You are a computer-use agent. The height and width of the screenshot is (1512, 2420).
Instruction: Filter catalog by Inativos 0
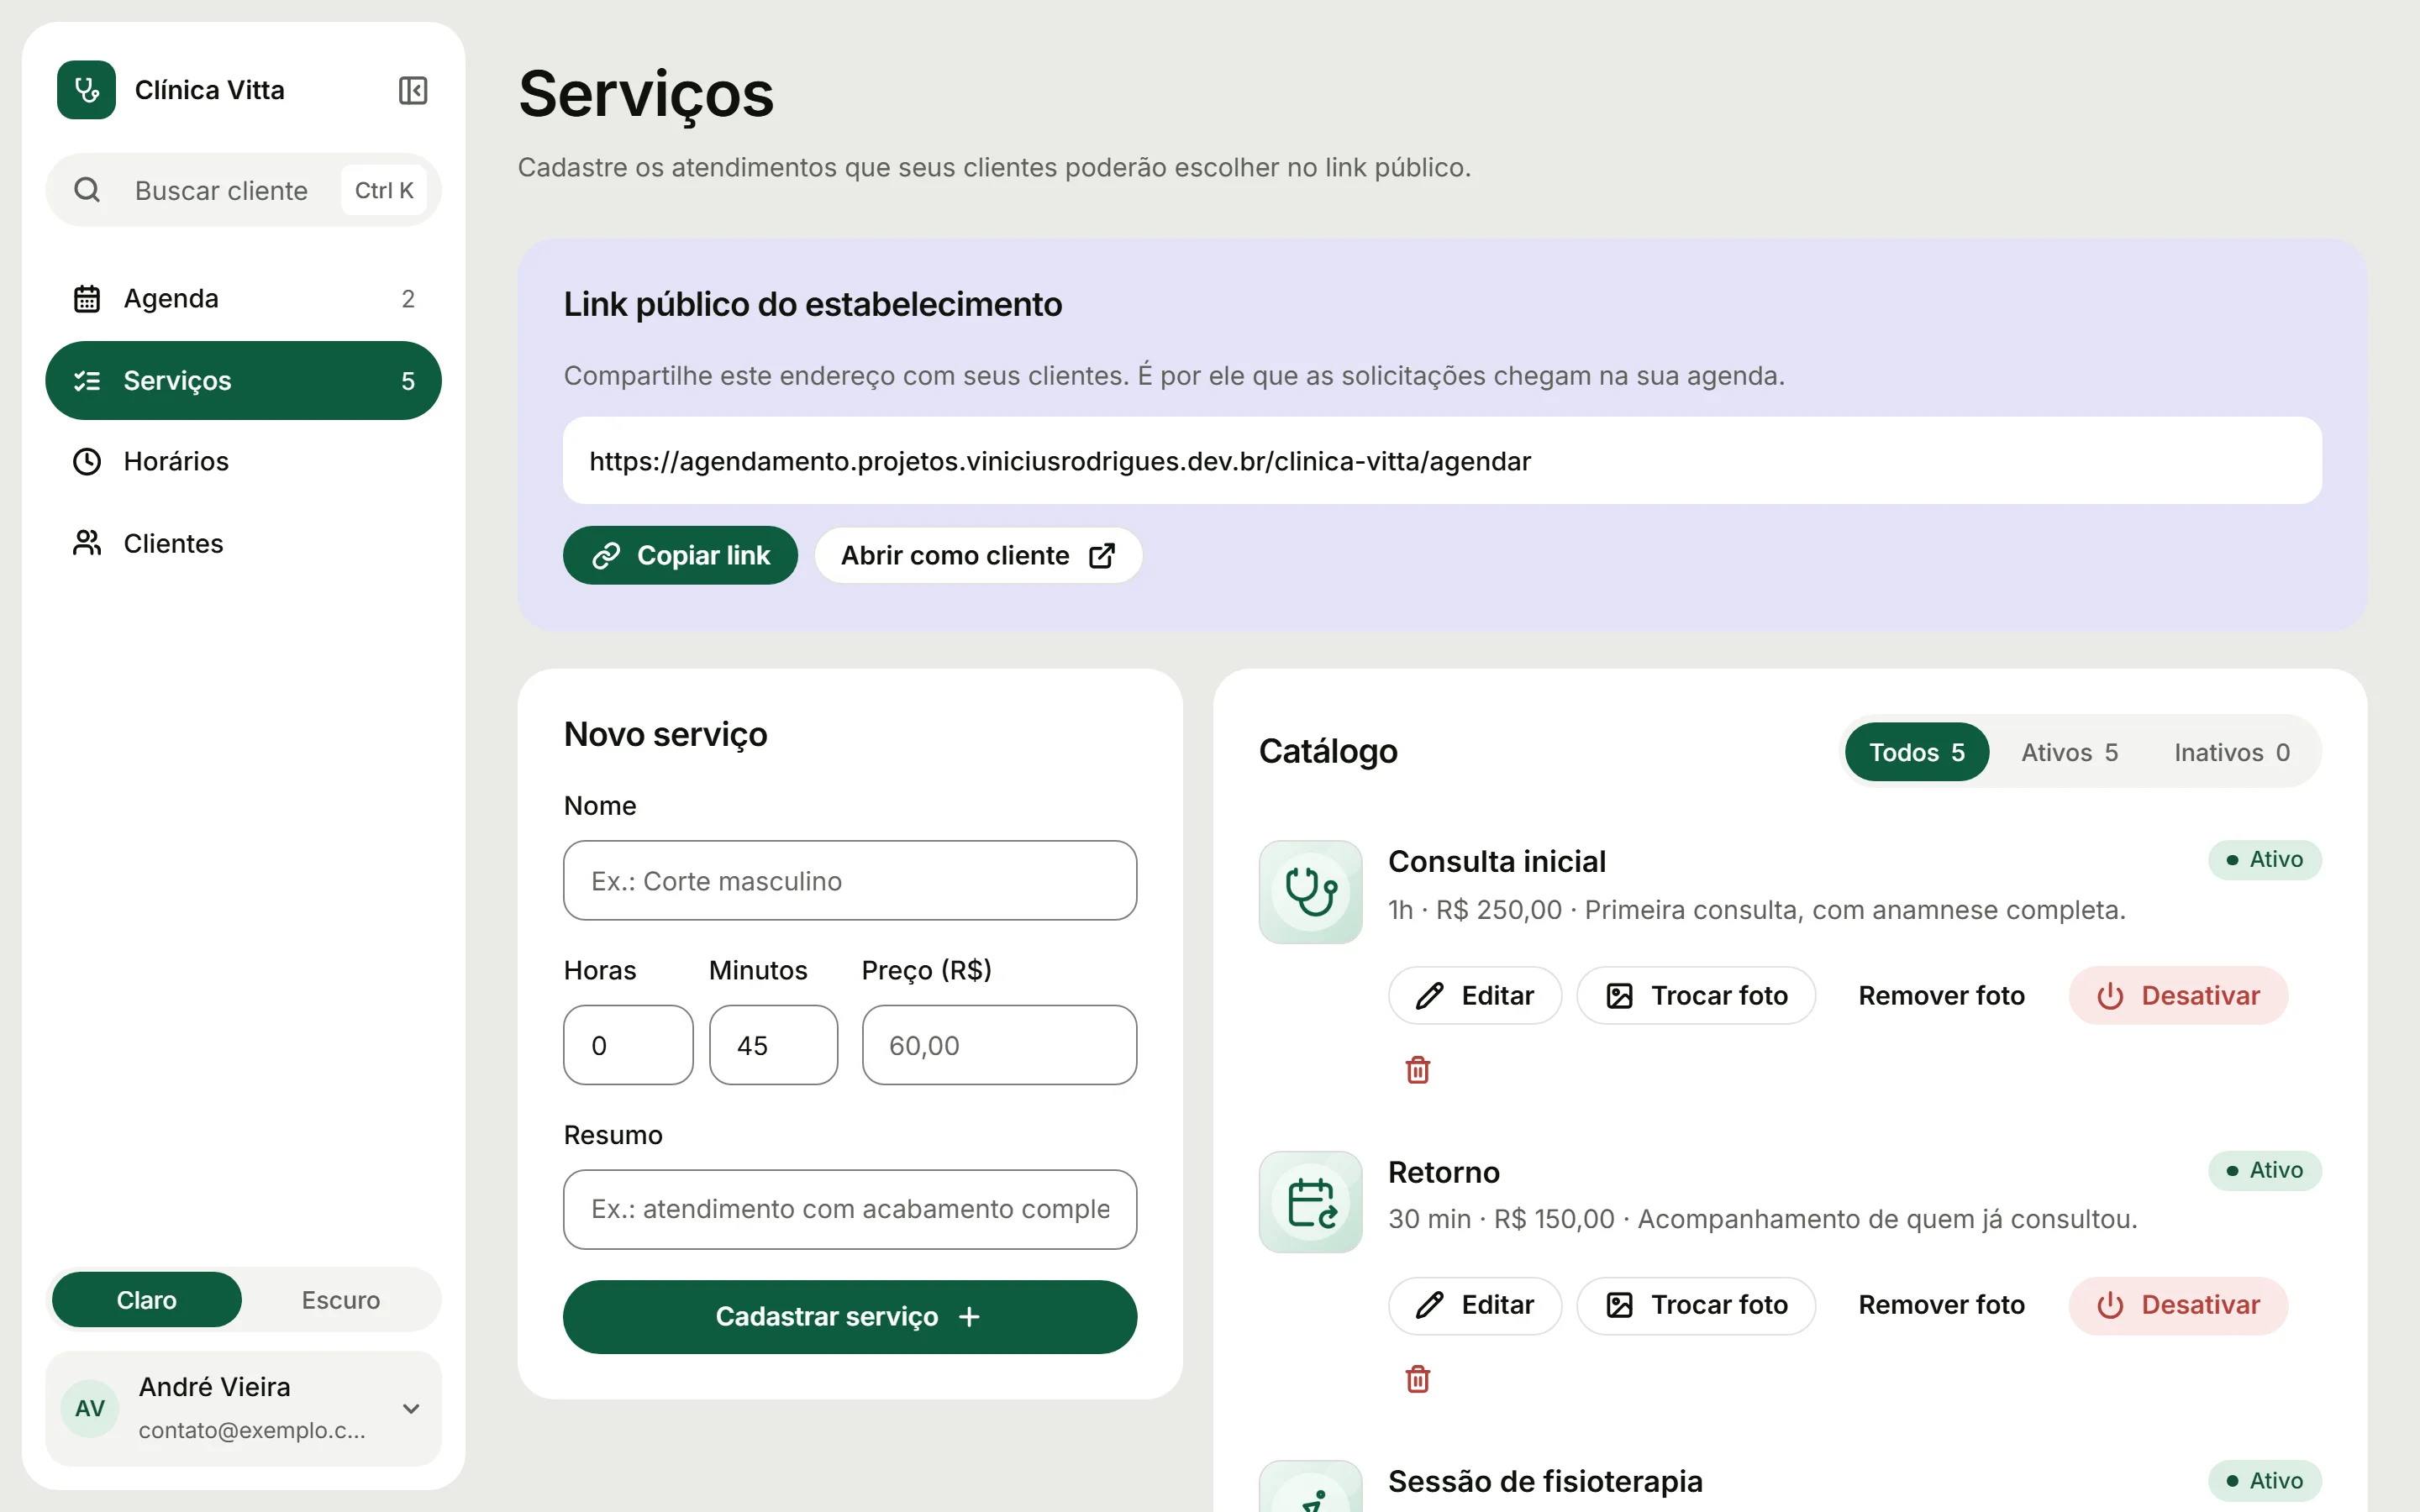pyautogui.click(x=2232, y=752)
